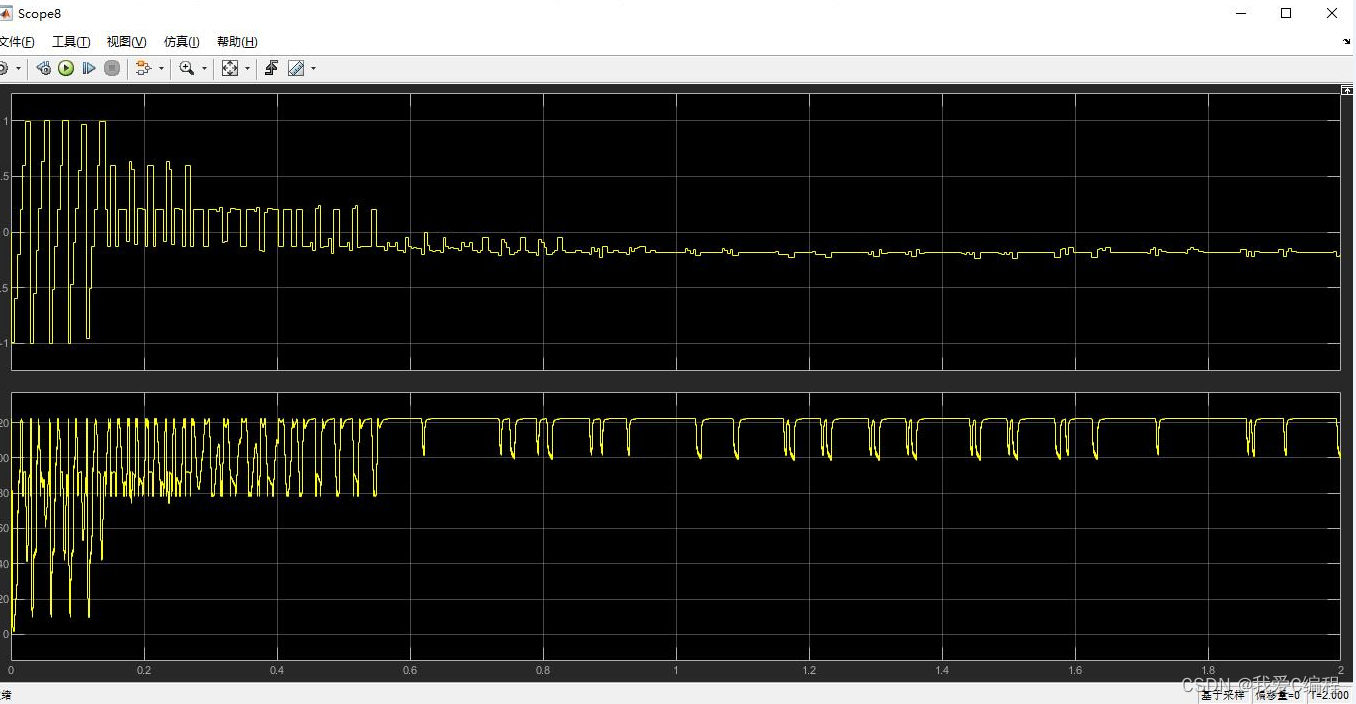Open the scale axes dropdown arrow
1356x704 pixels.
click(247, 69)
